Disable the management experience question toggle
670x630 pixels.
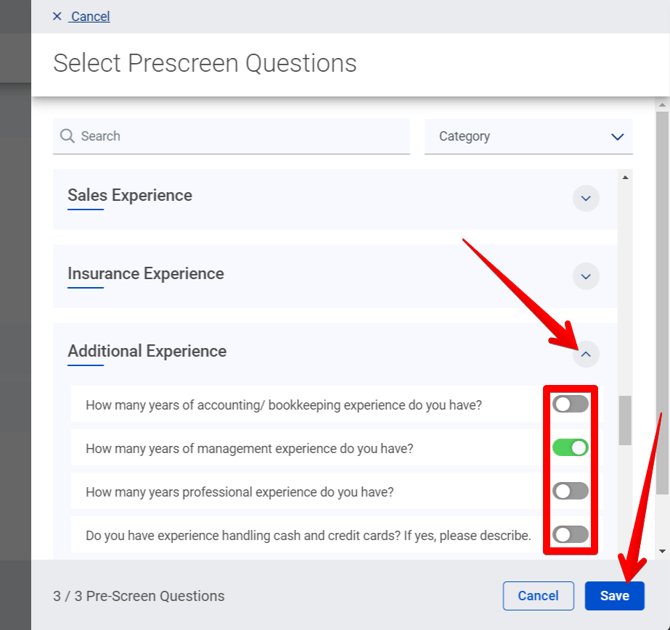coord(571,448)
